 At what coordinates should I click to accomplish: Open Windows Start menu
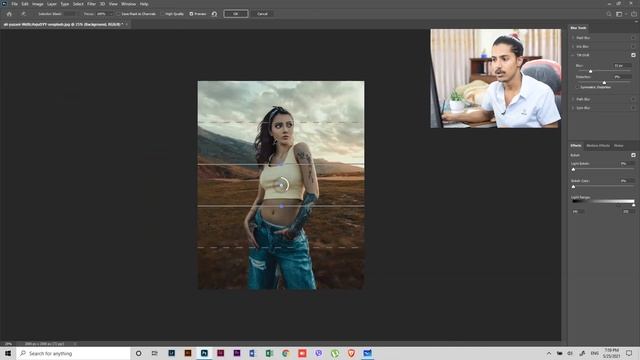coord(8,353)
